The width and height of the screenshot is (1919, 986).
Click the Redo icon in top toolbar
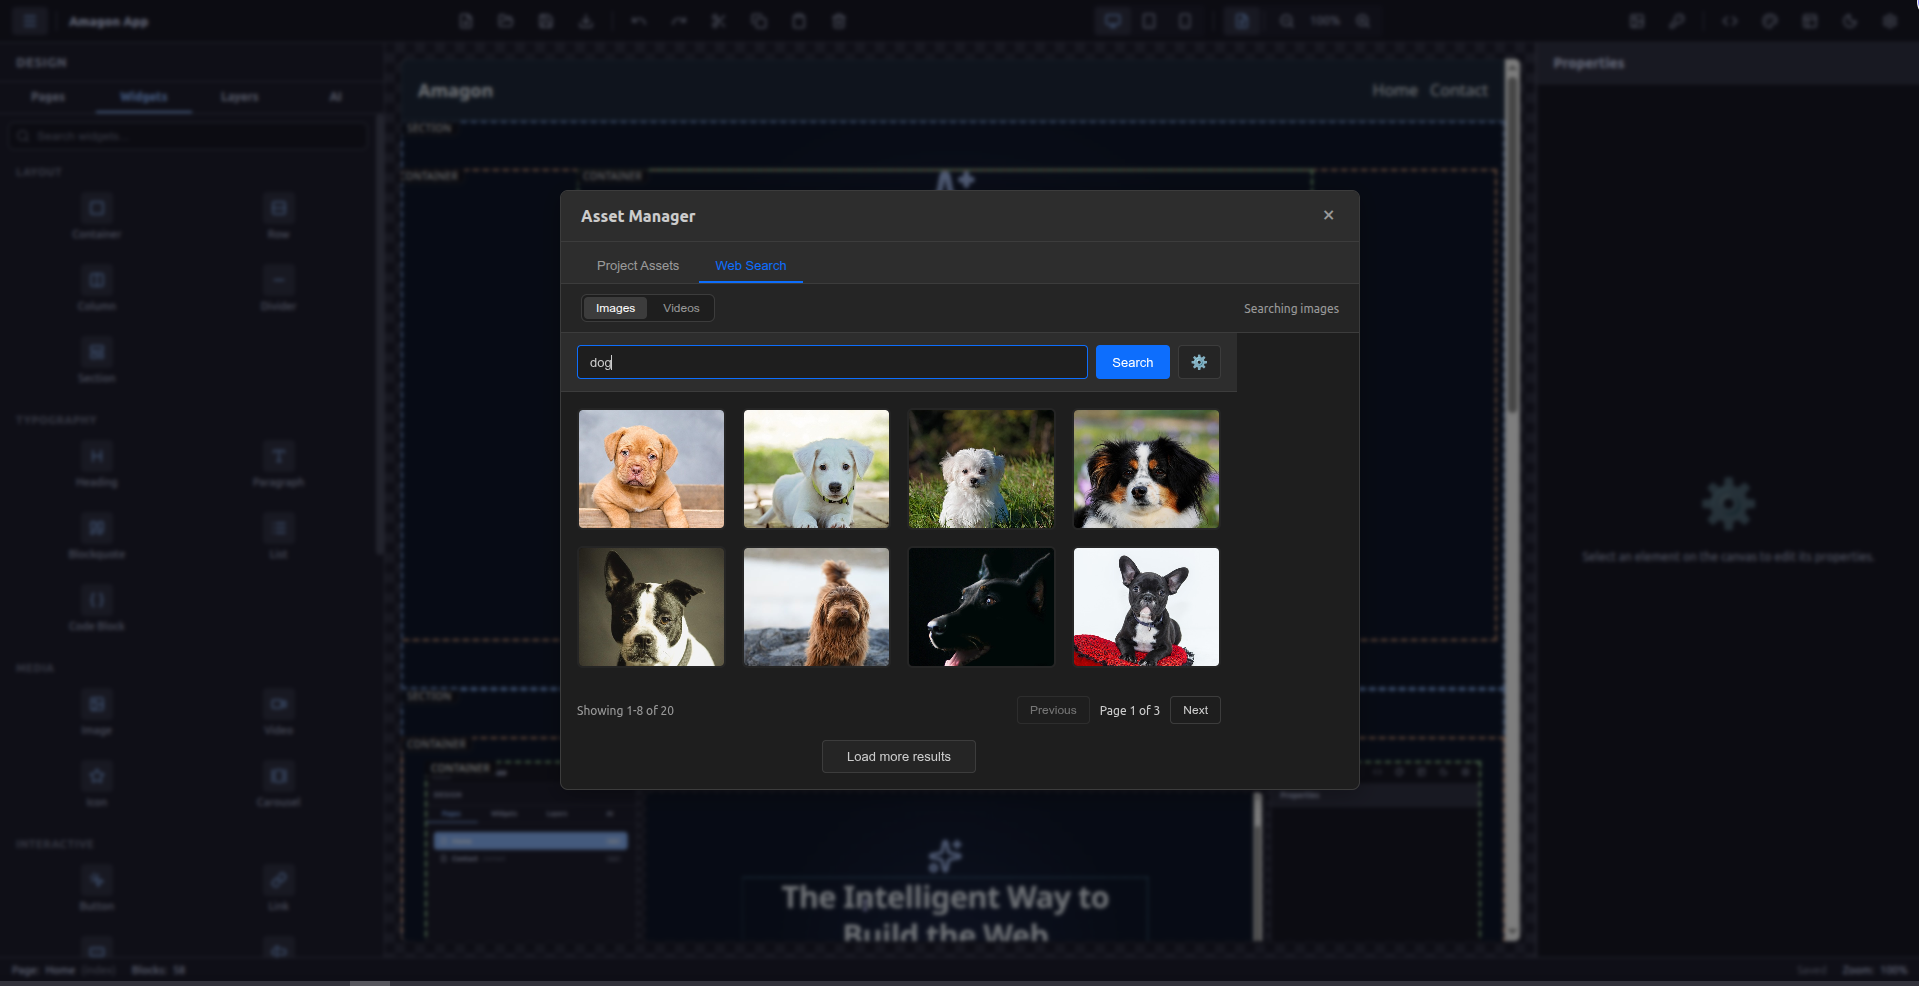point(679,21)
